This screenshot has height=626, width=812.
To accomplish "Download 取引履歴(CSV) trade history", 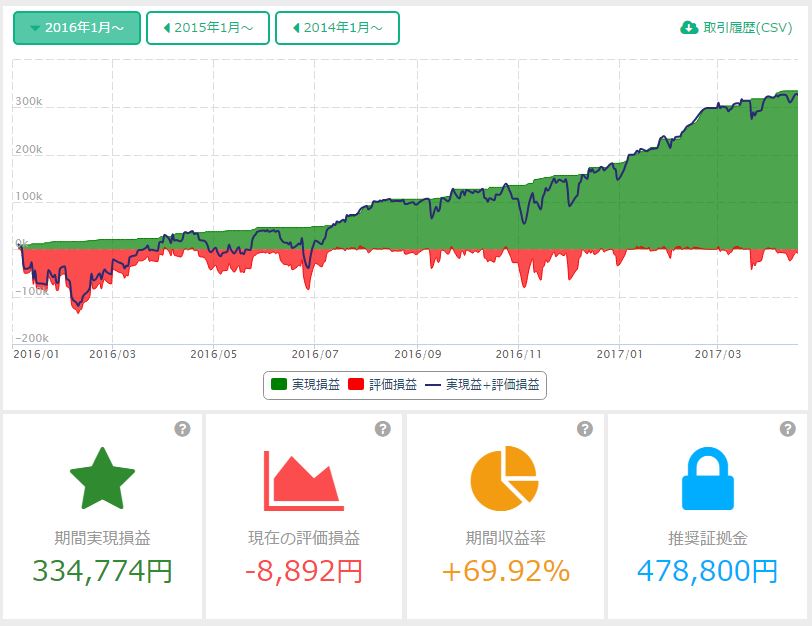I will pyautogui.click(x=736, y=28).
